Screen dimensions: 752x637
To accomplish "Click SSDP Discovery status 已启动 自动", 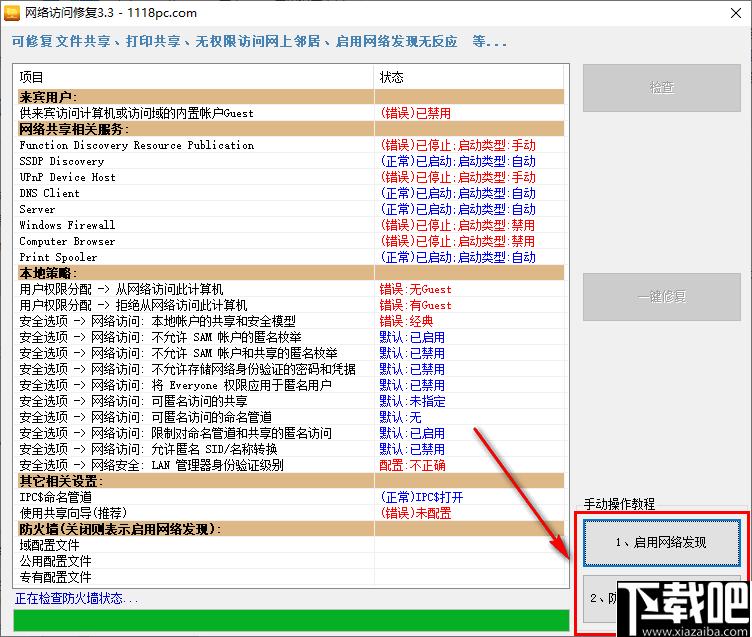I will tap(458, 161).
